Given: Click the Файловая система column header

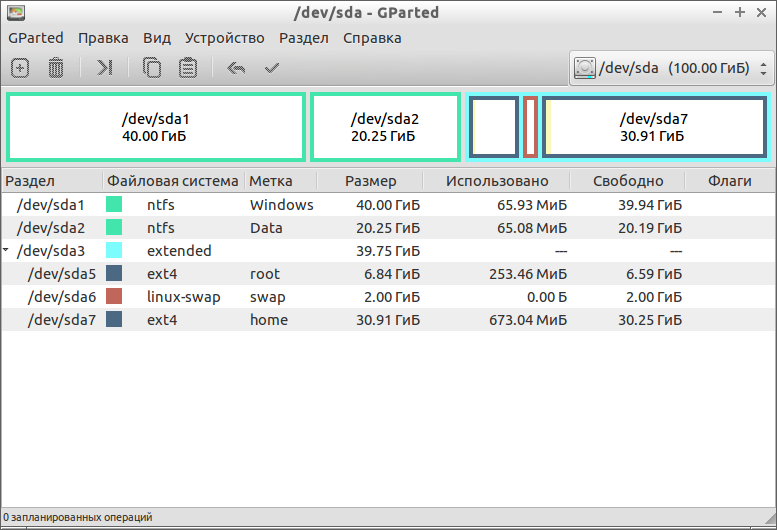Looking at the screenshot, I should point(173,181).
